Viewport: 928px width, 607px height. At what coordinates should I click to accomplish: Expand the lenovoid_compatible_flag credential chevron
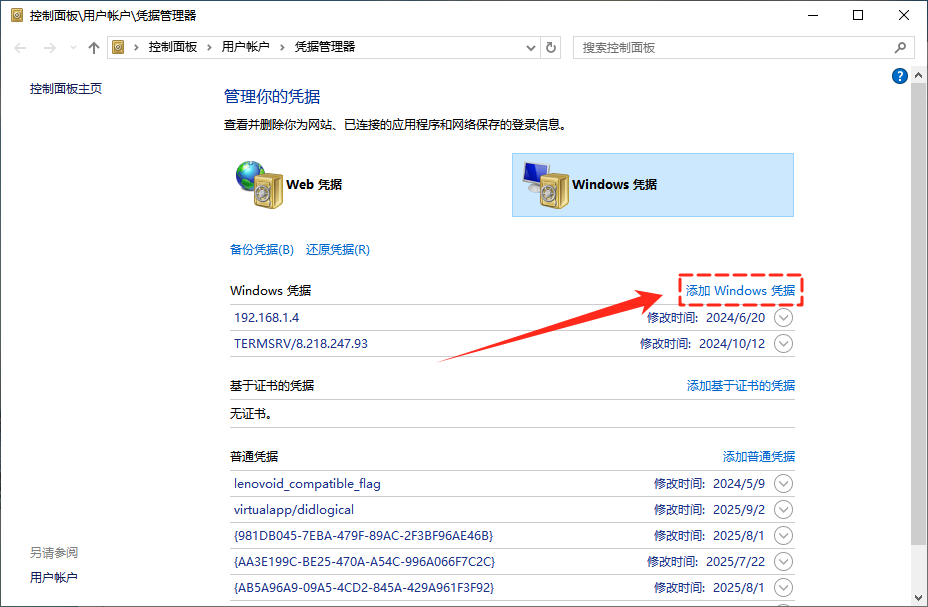[x=783, y=484]
